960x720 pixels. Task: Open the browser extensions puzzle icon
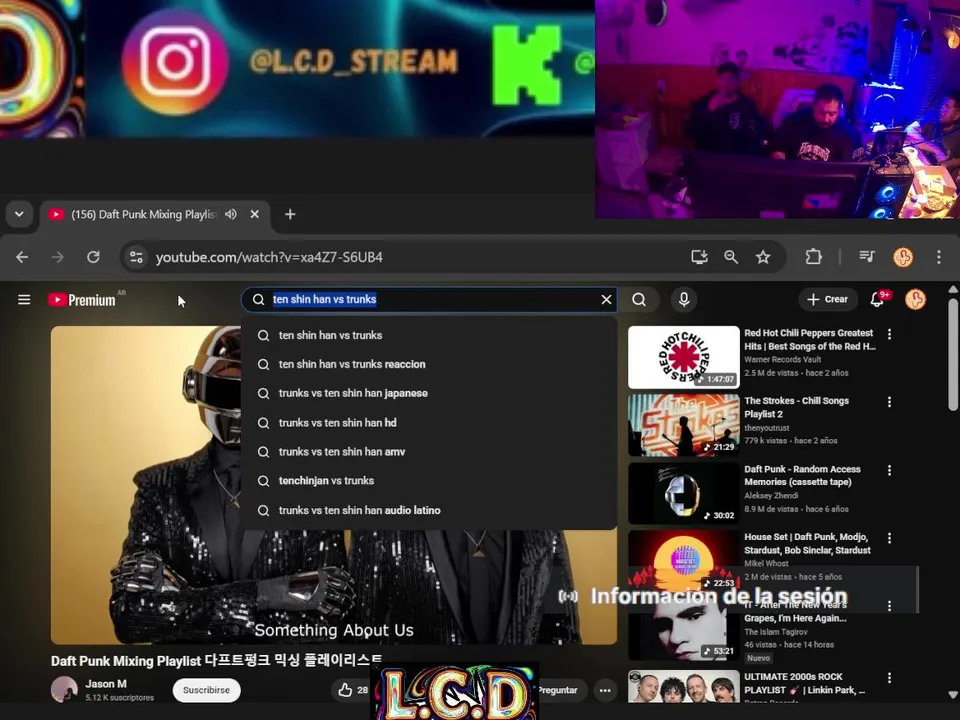(813, 257)
